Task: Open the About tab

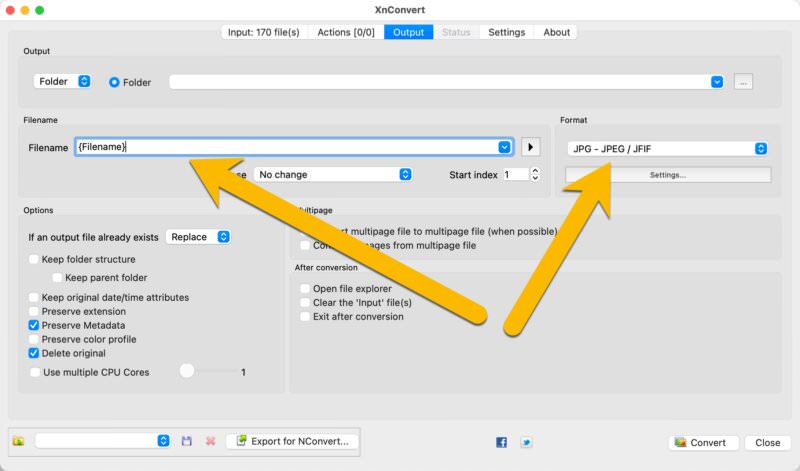Action: [557, 32]
